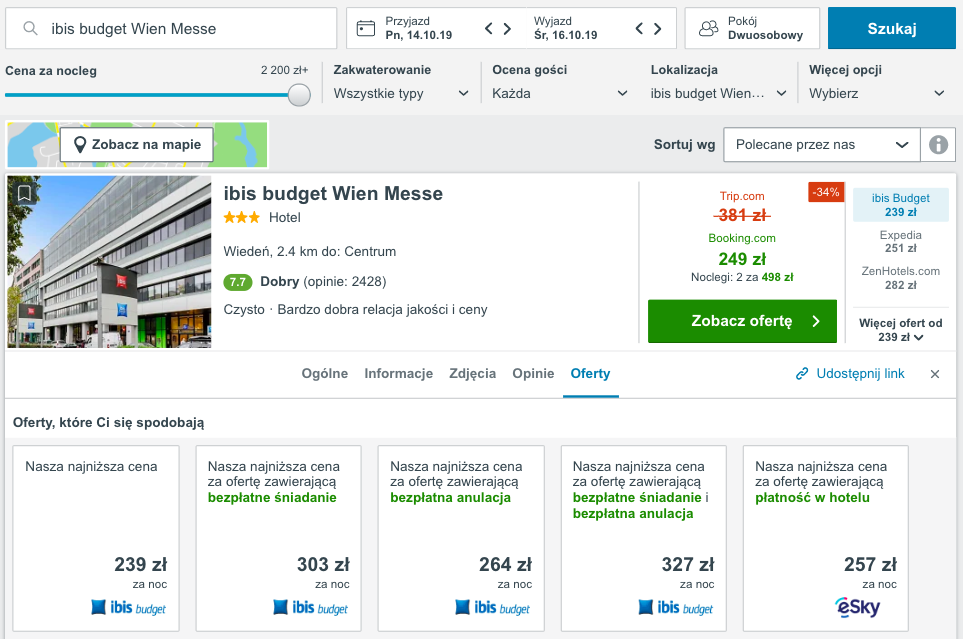Screen dimensions: 963x639
Task: Open the Zobacz na mapie map view
Action: [x=137, y=144]
